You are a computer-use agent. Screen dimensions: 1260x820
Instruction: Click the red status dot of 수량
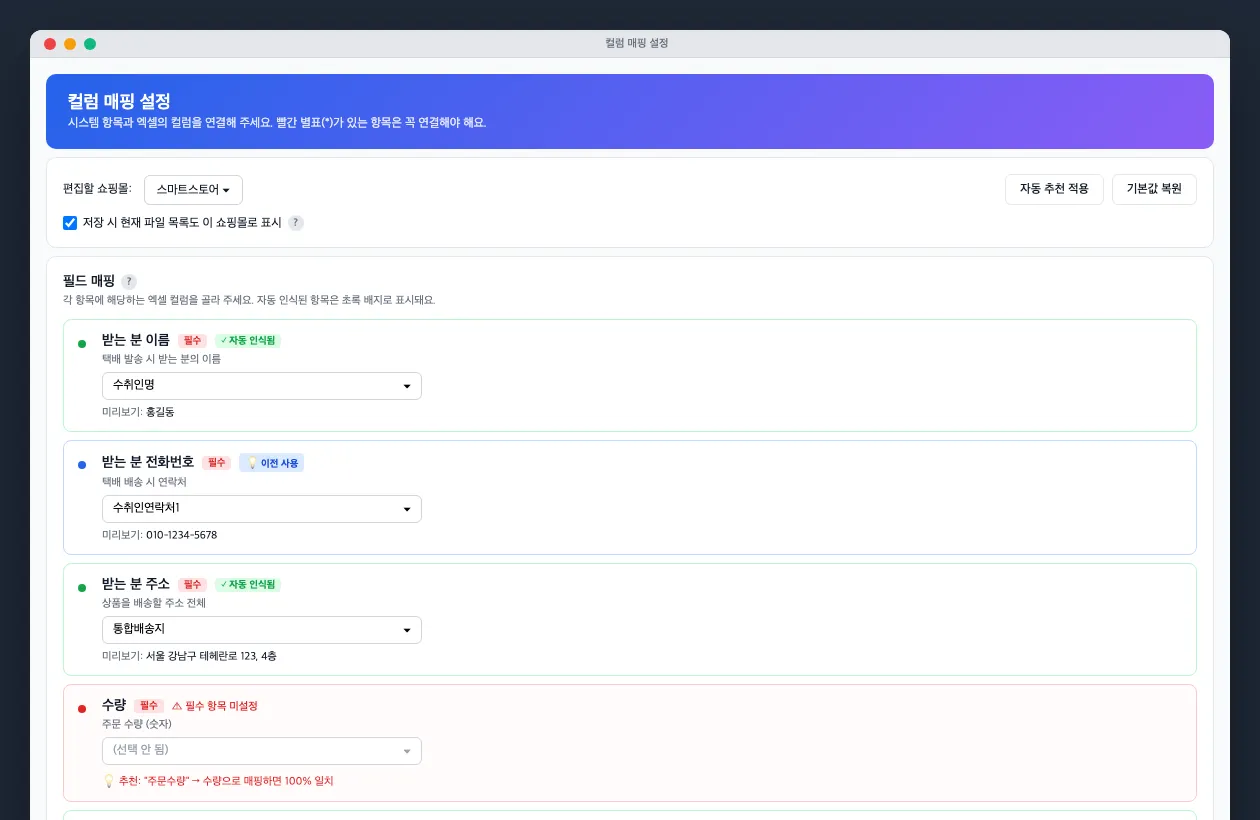pyautogui.click(x=82, y=709)
